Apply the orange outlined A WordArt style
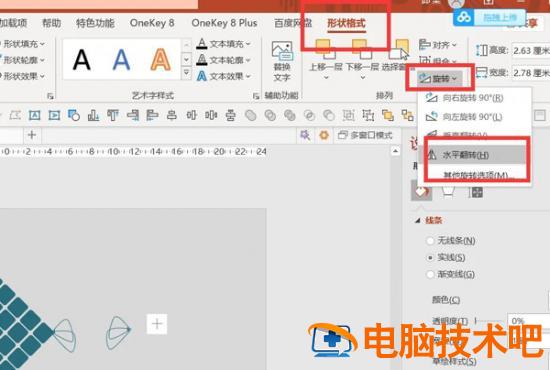This screenshot has height=370, width=550. click(160, 60)
